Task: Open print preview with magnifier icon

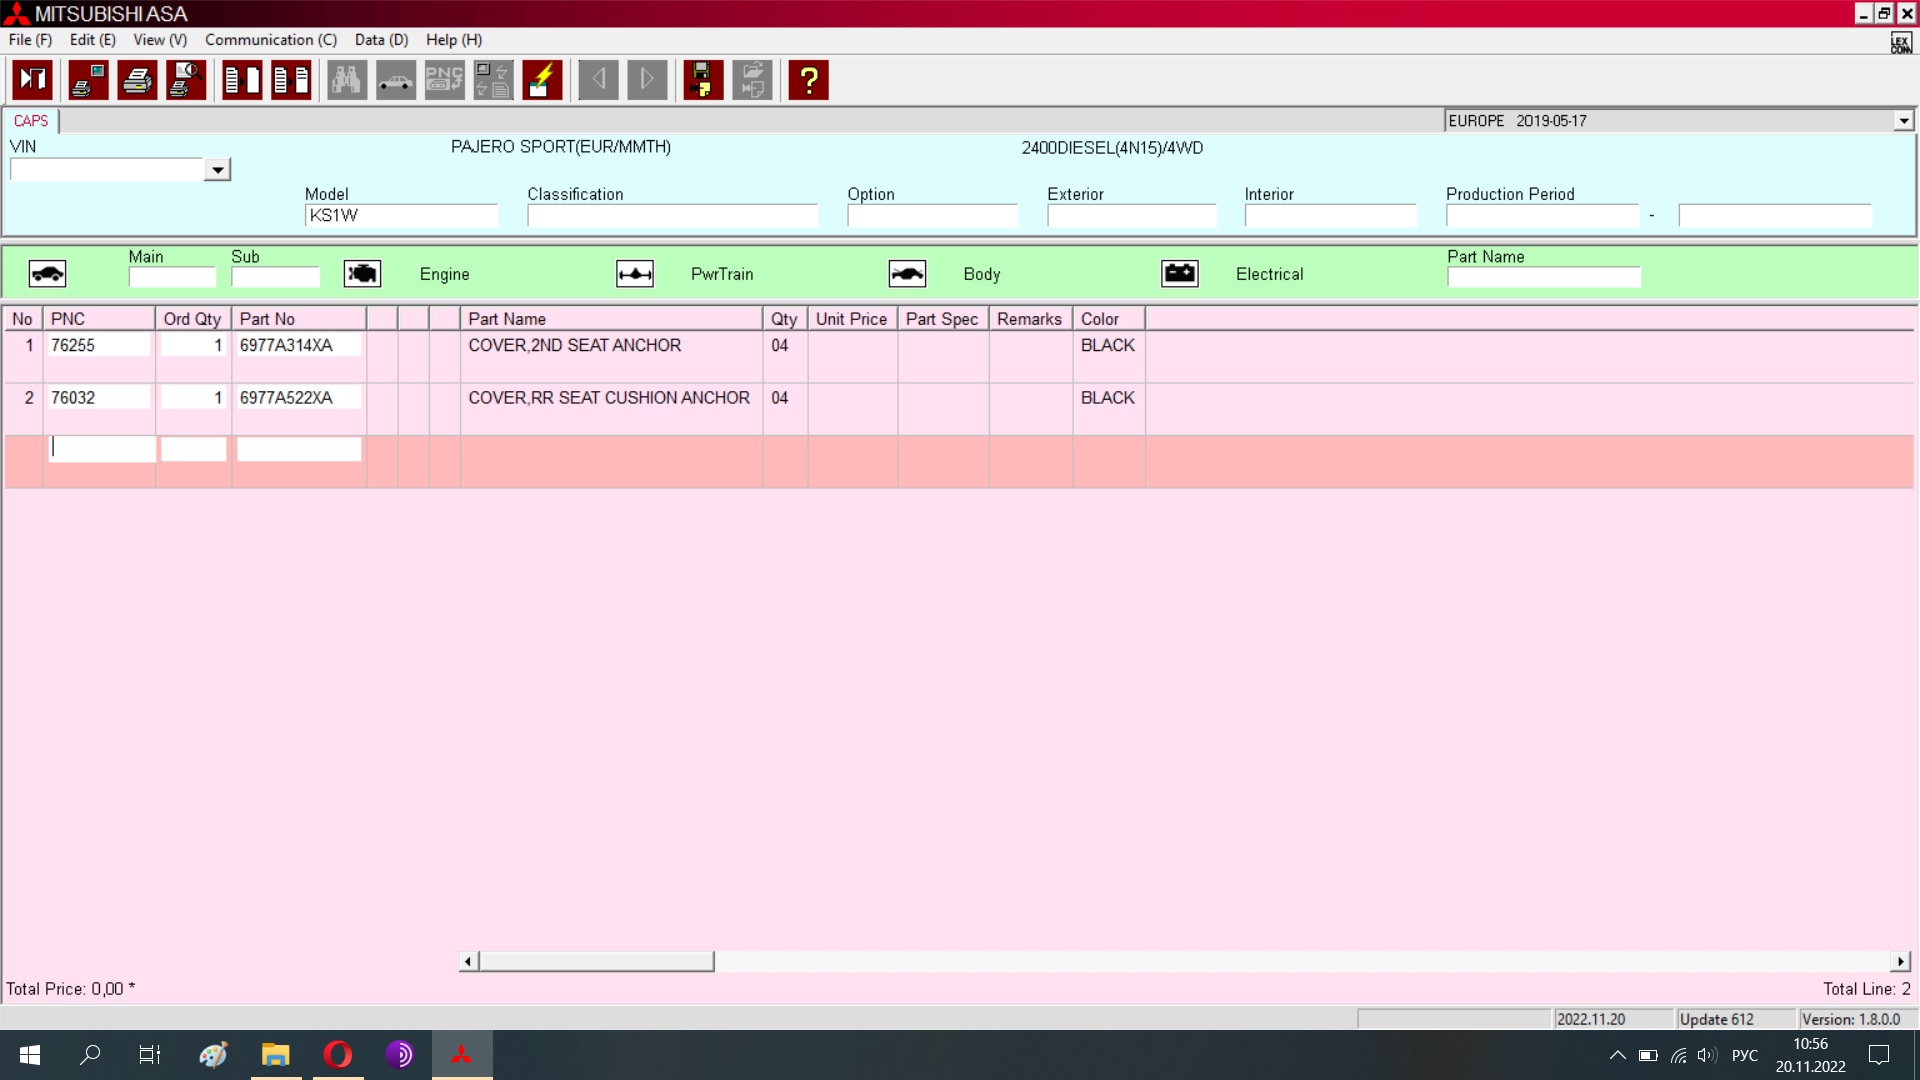Action: 186,80
